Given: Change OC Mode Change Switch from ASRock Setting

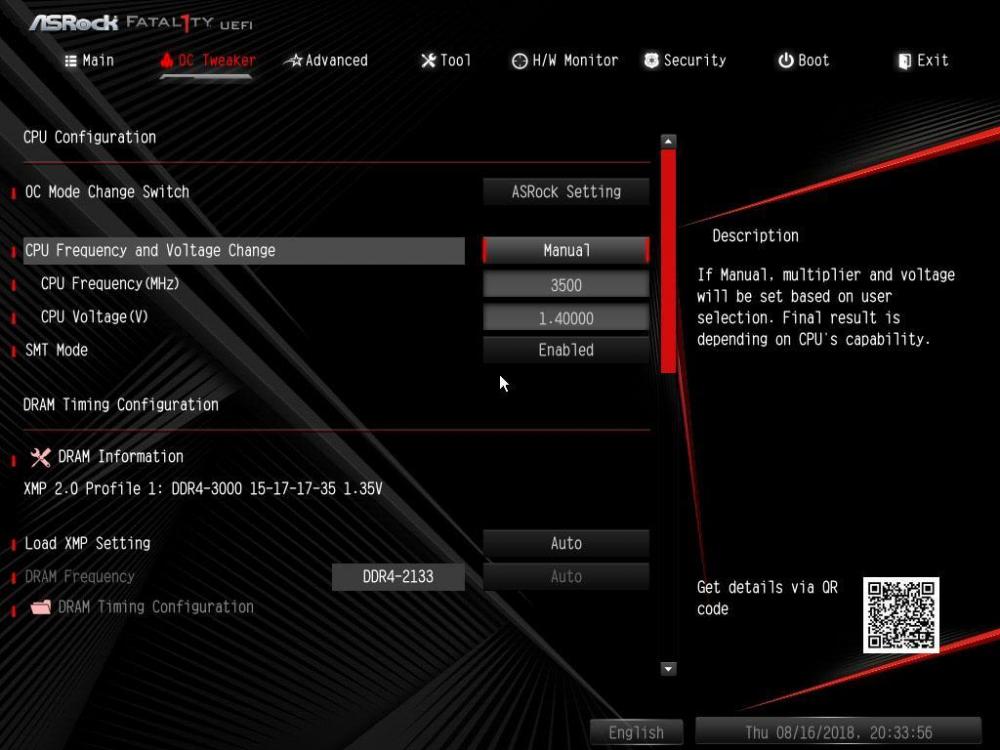Looking at the screenshot, I should pos(565,191).
